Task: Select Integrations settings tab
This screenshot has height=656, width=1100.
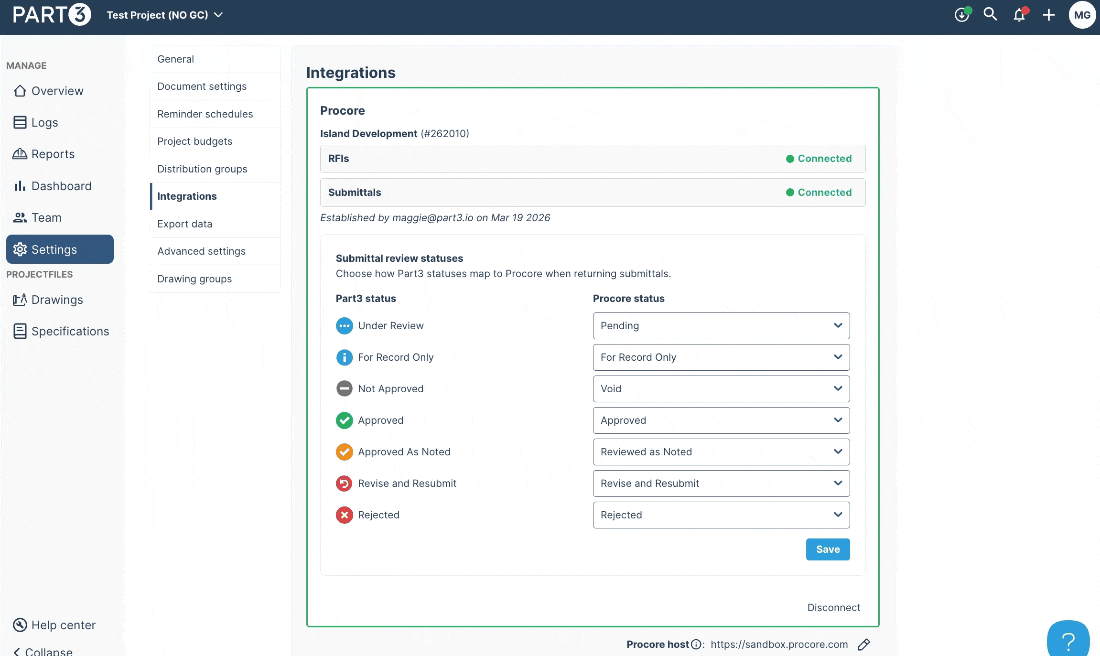Action: click(x=215, y=196)
